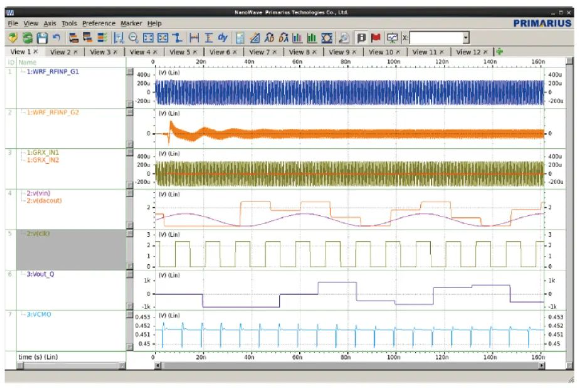Select signal 3:VCMO in the list
The image size is (586, 388).
[39, 314]
